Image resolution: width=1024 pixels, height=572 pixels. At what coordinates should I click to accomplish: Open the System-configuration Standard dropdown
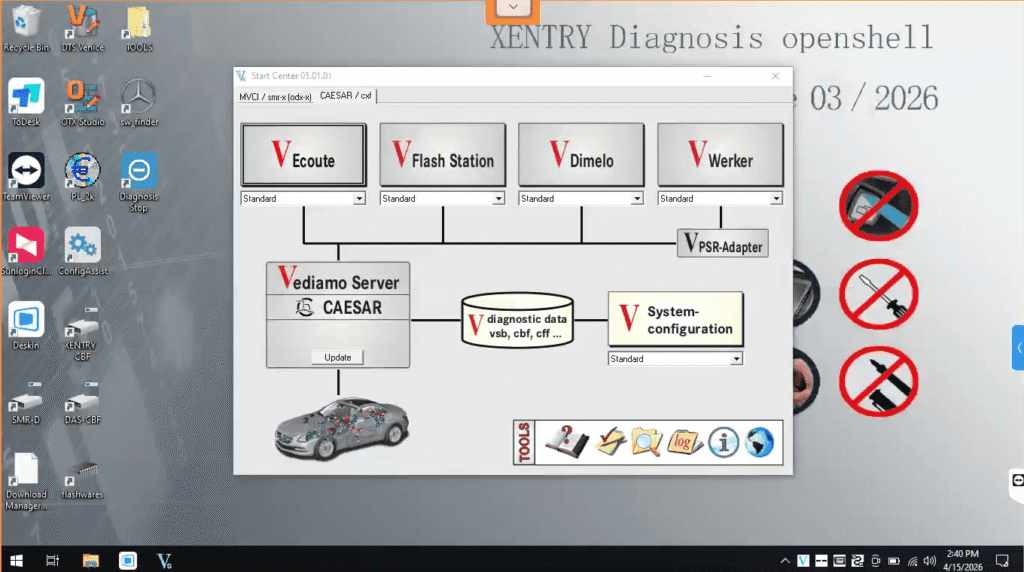[736, 359]
